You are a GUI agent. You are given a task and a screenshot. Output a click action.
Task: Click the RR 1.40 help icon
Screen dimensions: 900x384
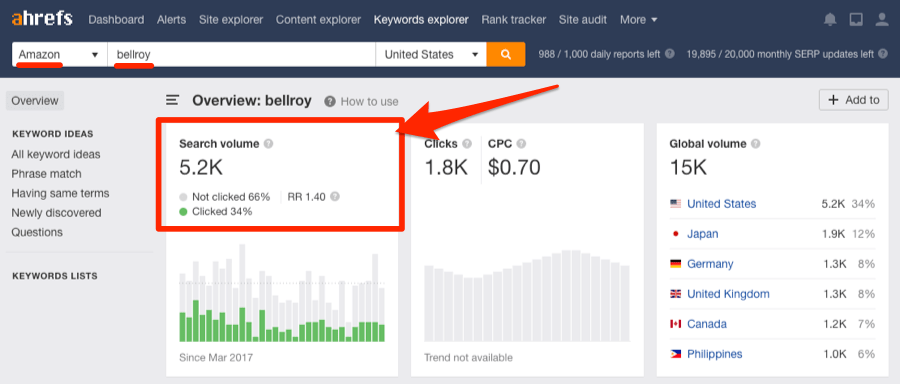tap(335, 196)
